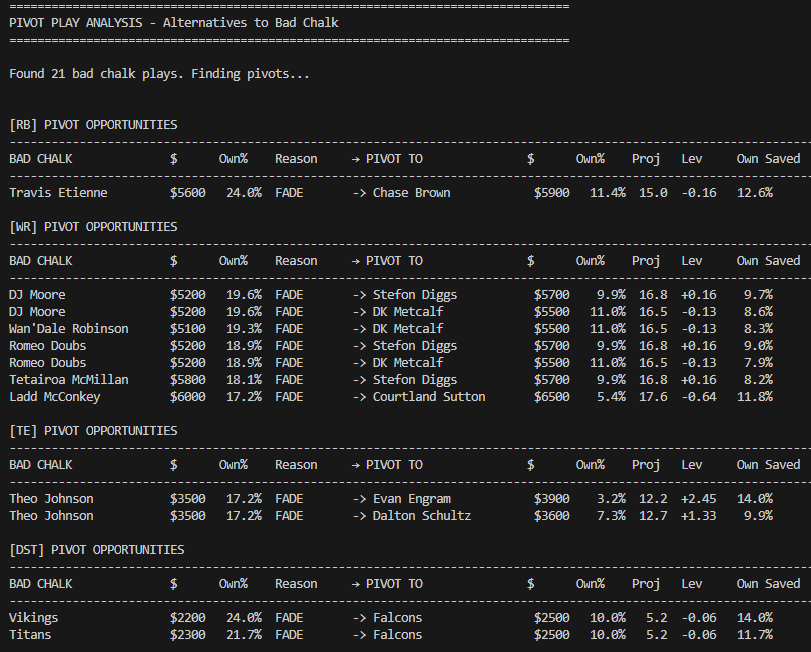The width and height of the screenshot is (811, 652).
Task: Click the '[WR] PIVOT OPPORTUNITIES' heading
Action: 93,226
